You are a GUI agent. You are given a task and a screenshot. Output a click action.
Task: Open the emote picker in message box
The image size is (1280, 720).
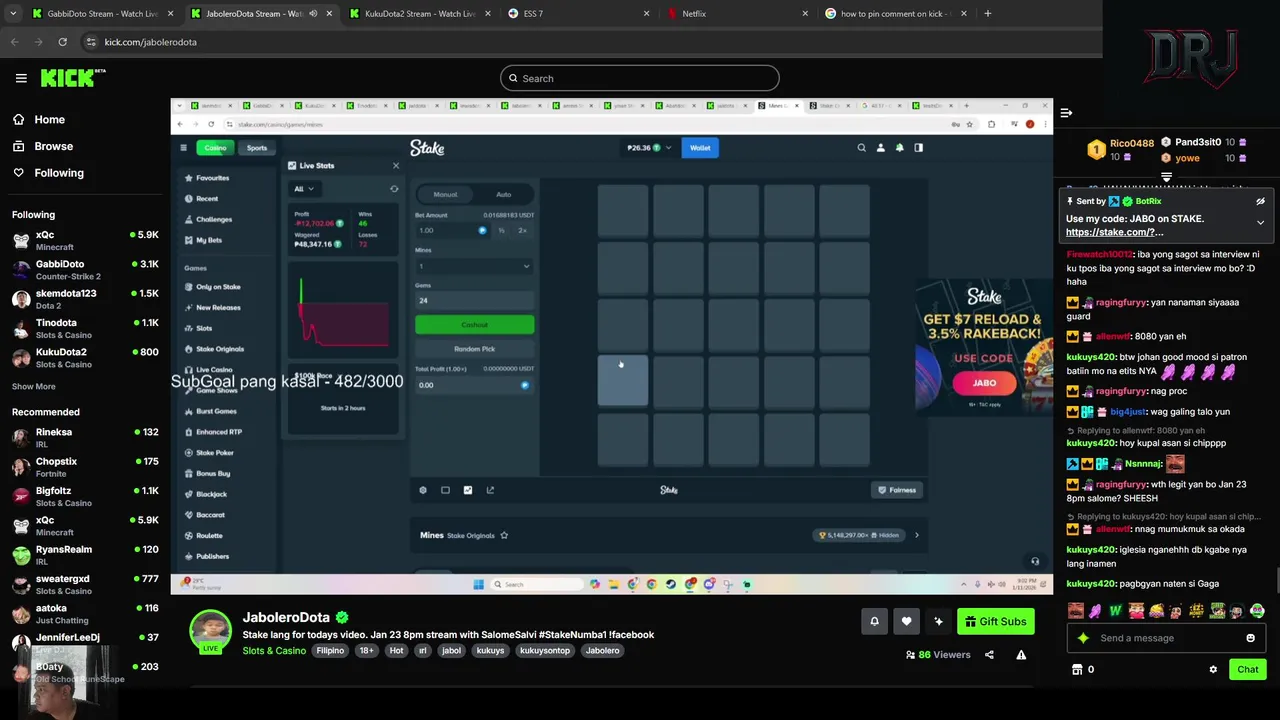[x=1250, y=638]
